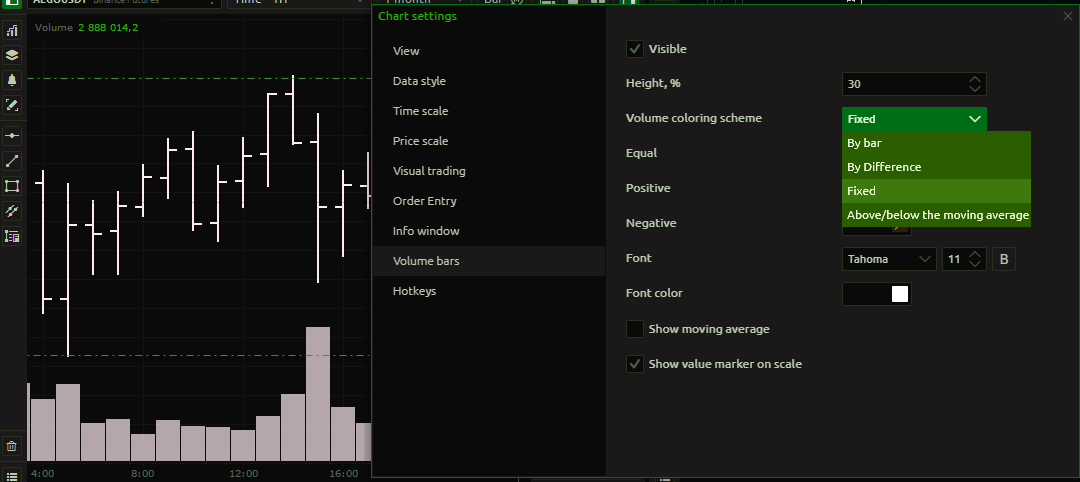Choose 'By Difference' coloring option
Image resolution: width=1080 pixels, height=482 pixels.
pyautogui.click(x=884, y=167)
